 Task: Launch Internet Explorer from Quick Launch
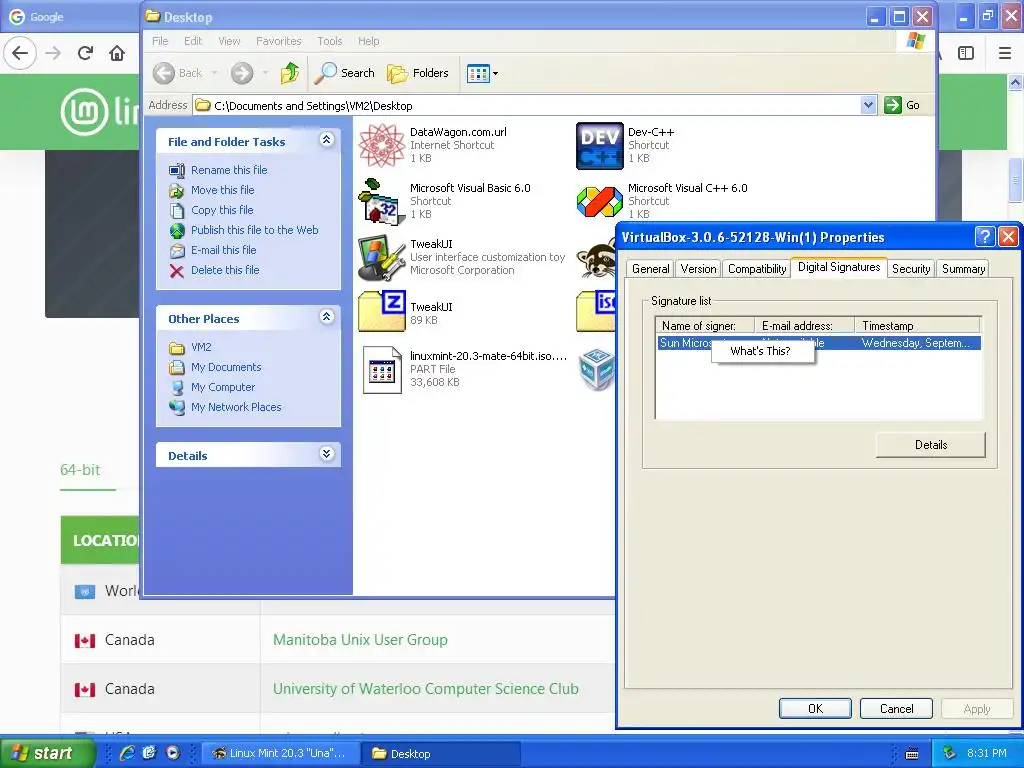pos(127,753)
